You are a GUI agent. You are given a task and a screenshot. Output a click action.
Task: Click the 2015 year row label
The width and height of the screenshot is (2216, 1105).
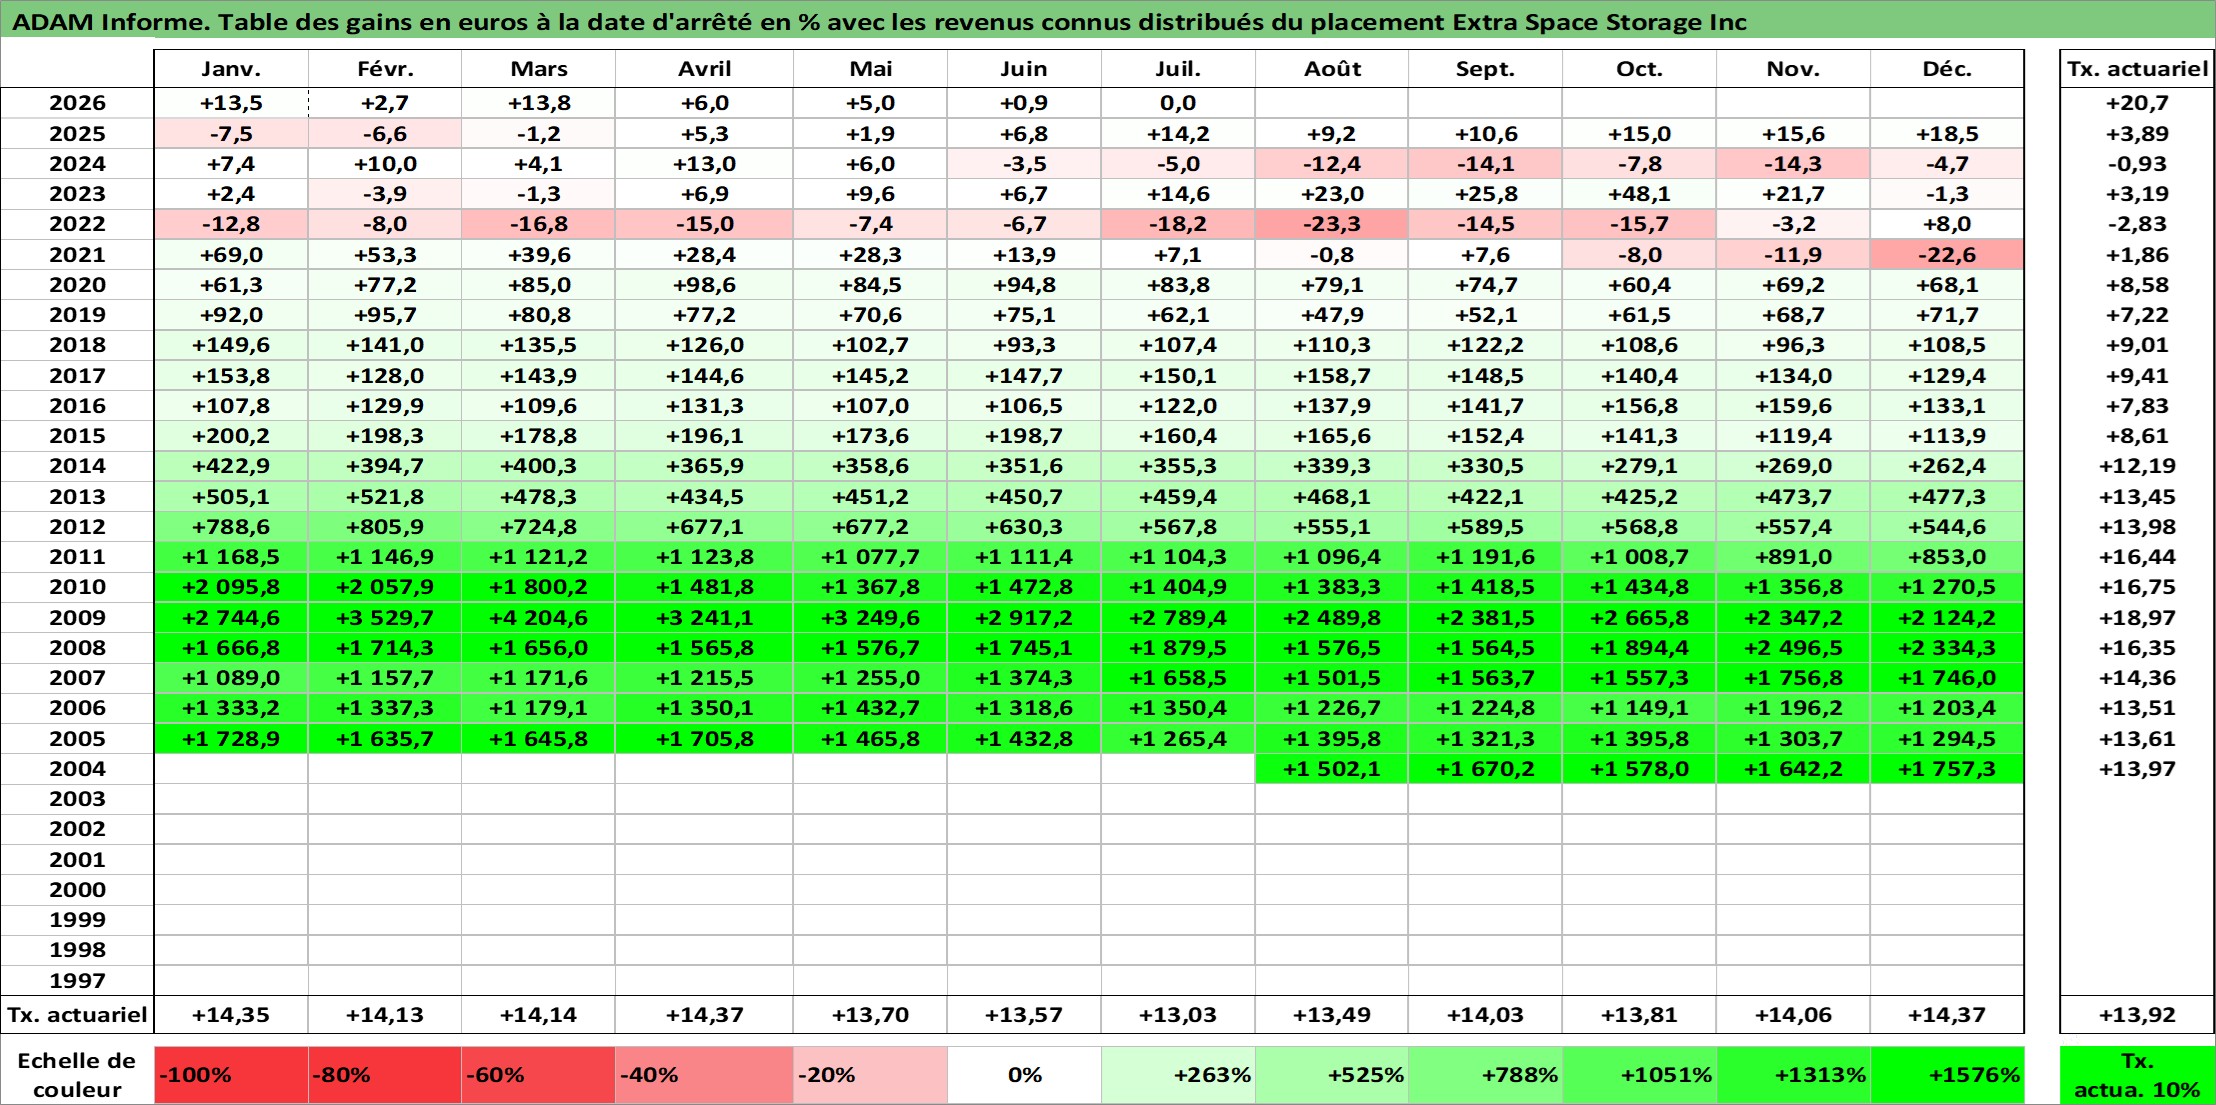(x=77, y=436)
